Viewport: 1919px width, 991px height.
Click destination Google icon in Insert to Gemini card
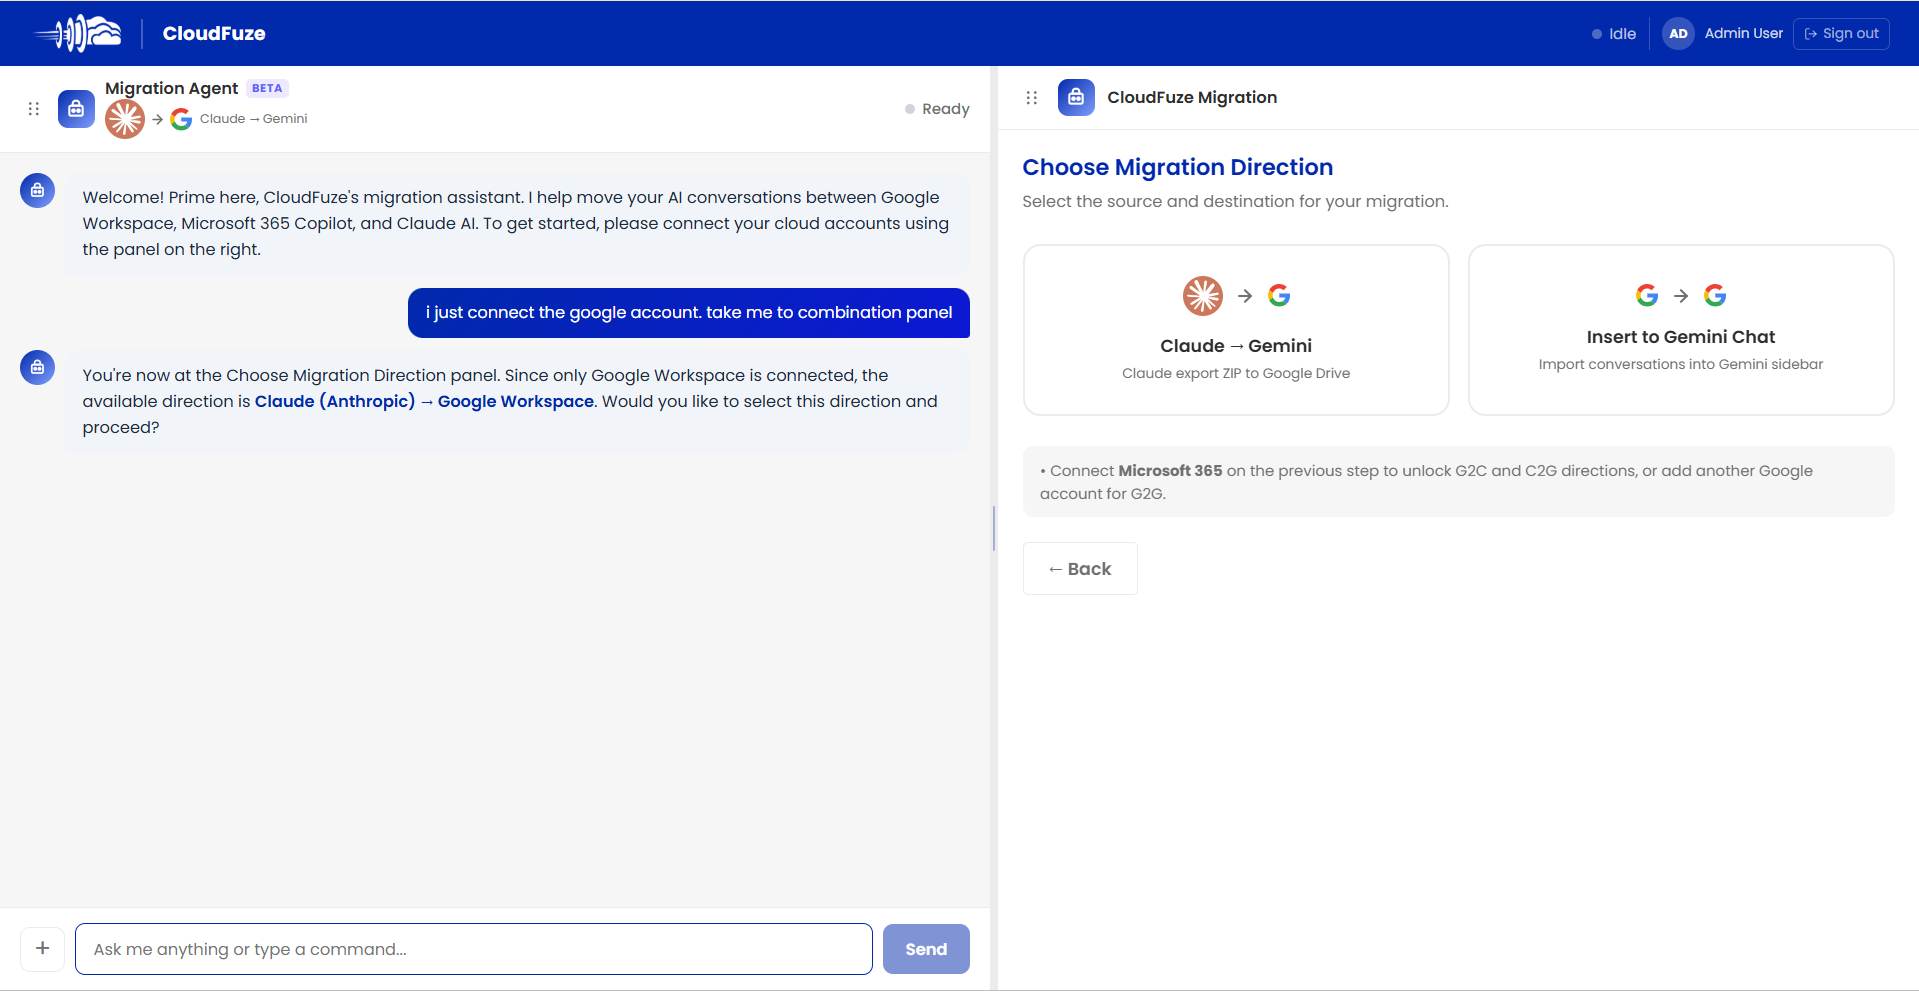click(1715, 295)
